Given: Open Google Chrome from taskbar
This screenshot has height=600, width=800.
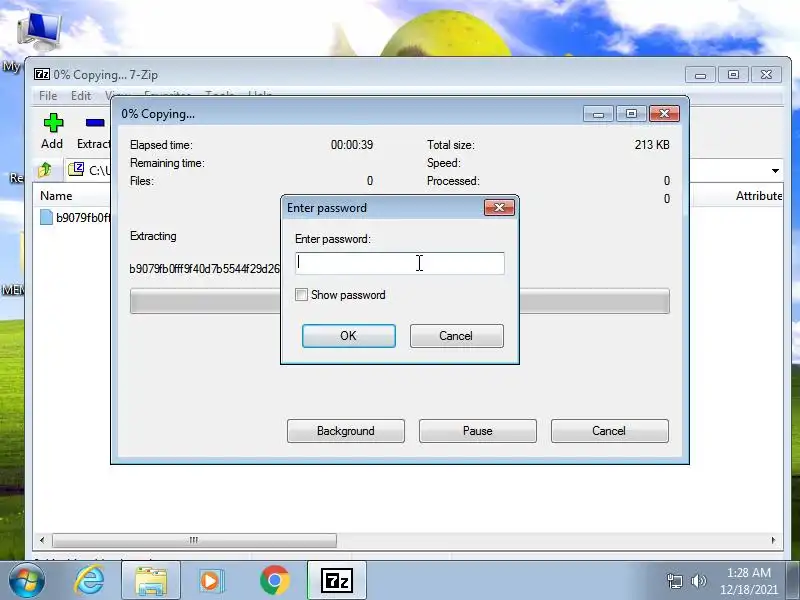Looking at the screenshot, I should tap(274, 581).
